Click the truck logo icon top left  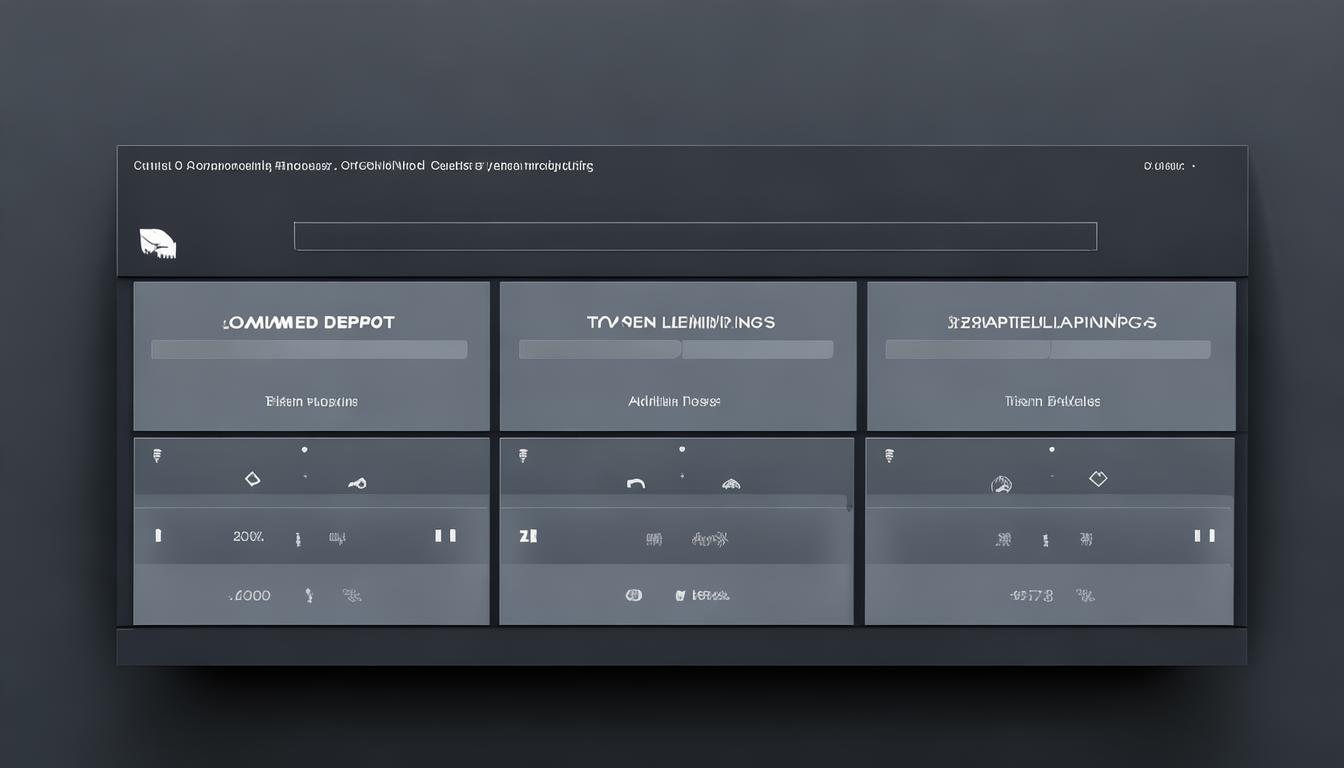point(158,242)
